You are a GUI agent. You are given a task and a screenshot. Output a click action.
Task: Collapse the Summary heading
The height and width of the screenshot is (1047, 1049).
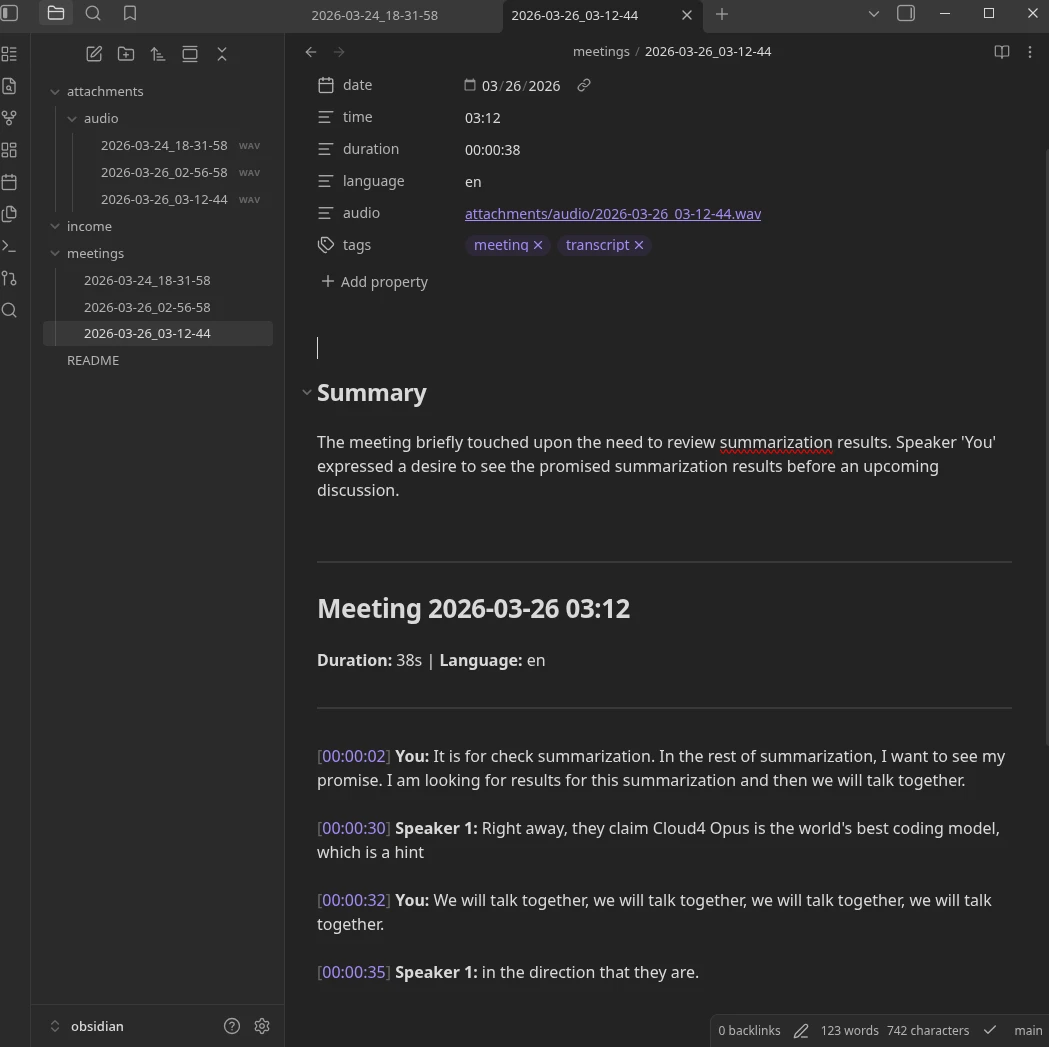pyautogui.click(x=306, y=392)
